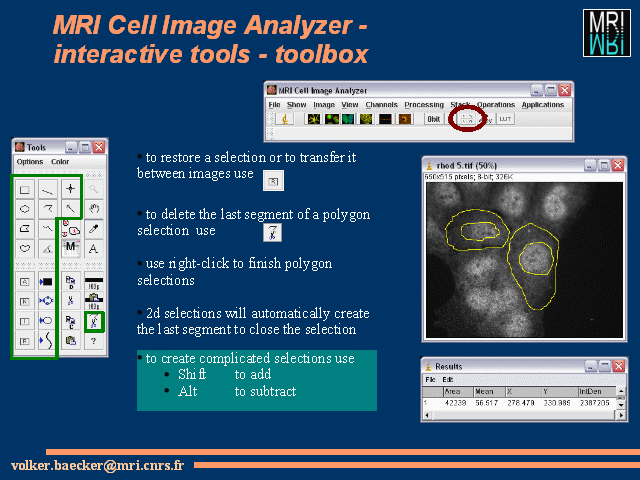Click the arrow with curved line icon
This screenshot has height=480, width=640.
pos(46,340)
